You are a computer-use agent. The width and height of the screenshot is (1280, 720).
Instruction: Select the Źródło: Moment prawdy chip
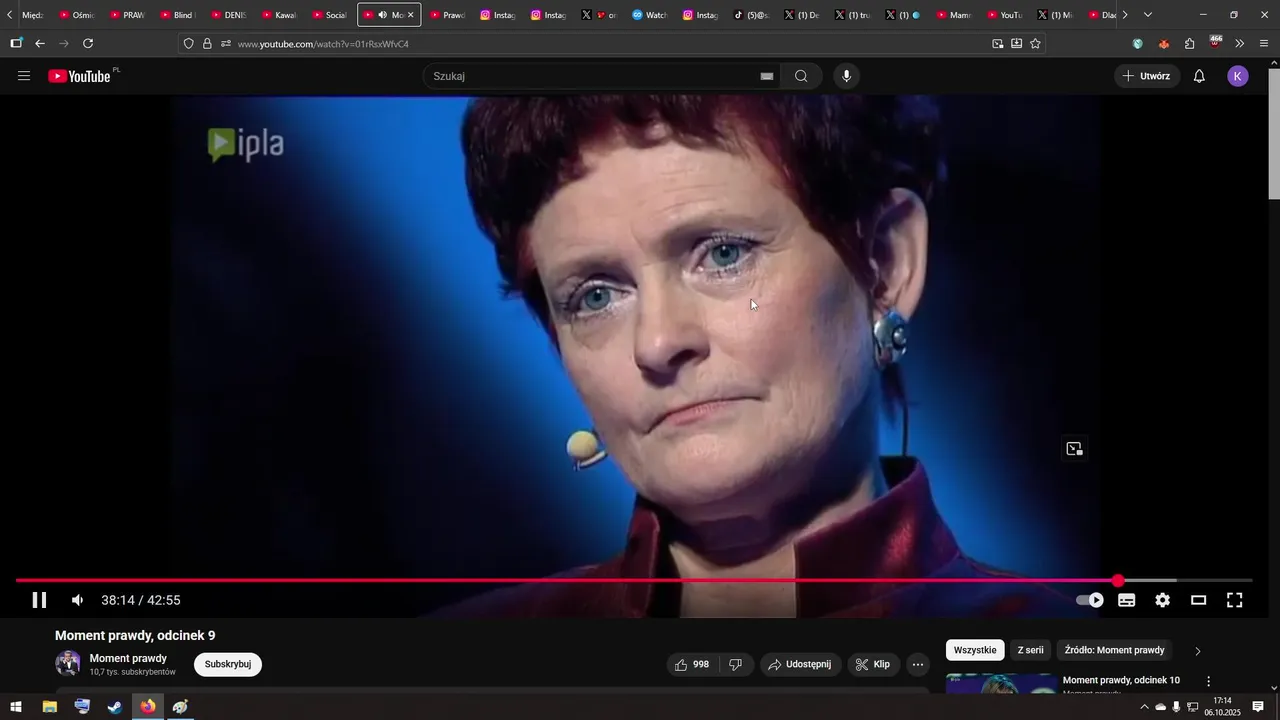tap(1114, 650)
